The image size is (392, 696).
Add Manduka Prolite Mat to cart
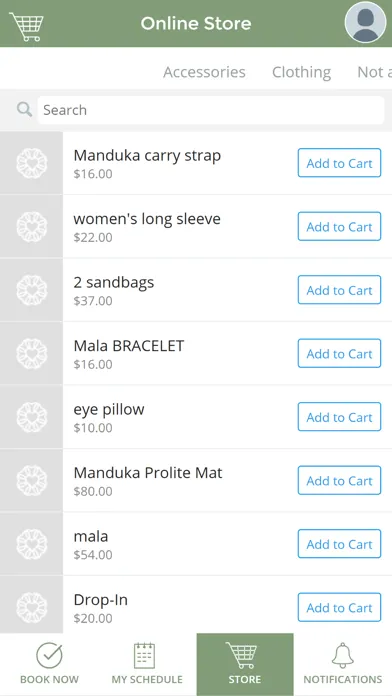click(x=339, y=480)
